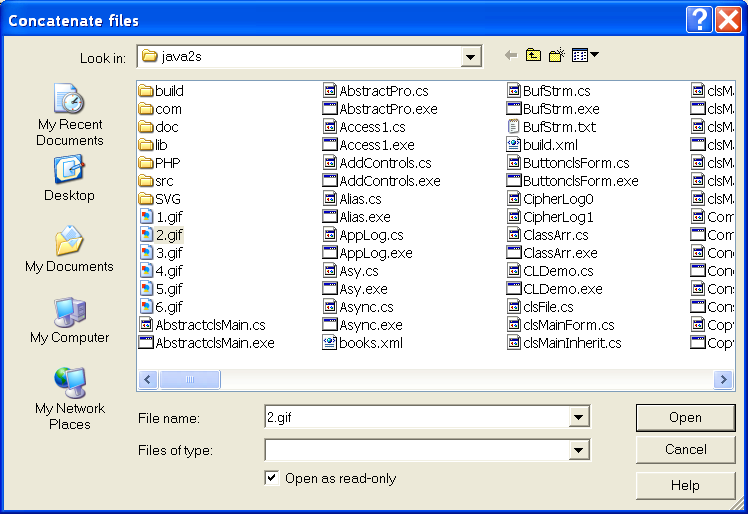The width and height of the screenshot is (748, 514).
Task: Select the file name Access1.cs
Action: [x=372, y=127]
